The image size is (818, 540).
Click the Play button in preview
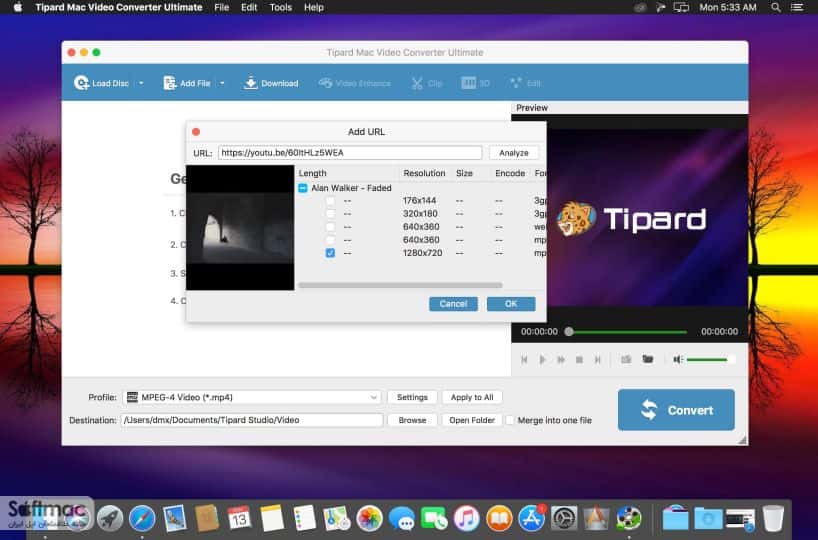coord(543,359)
